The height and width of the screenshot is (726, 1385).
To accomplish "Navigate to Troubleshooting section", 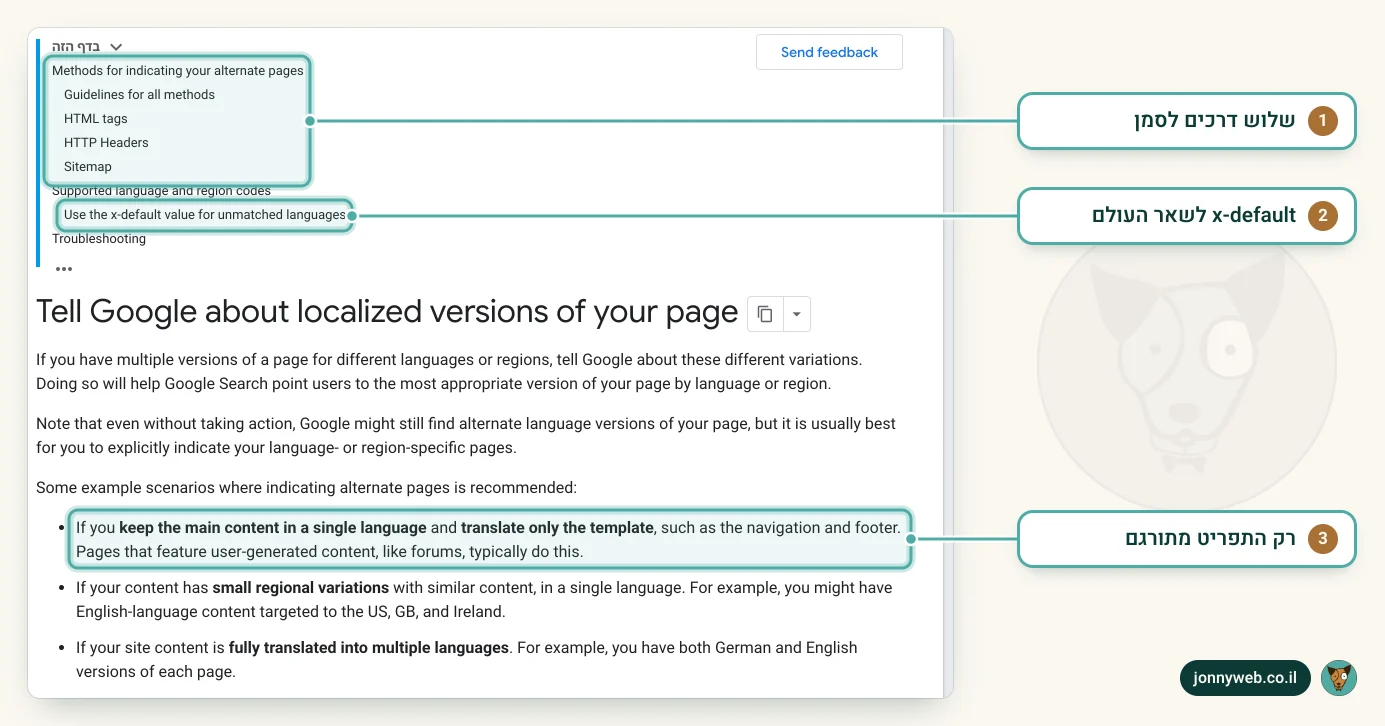I will pos(99,239).
